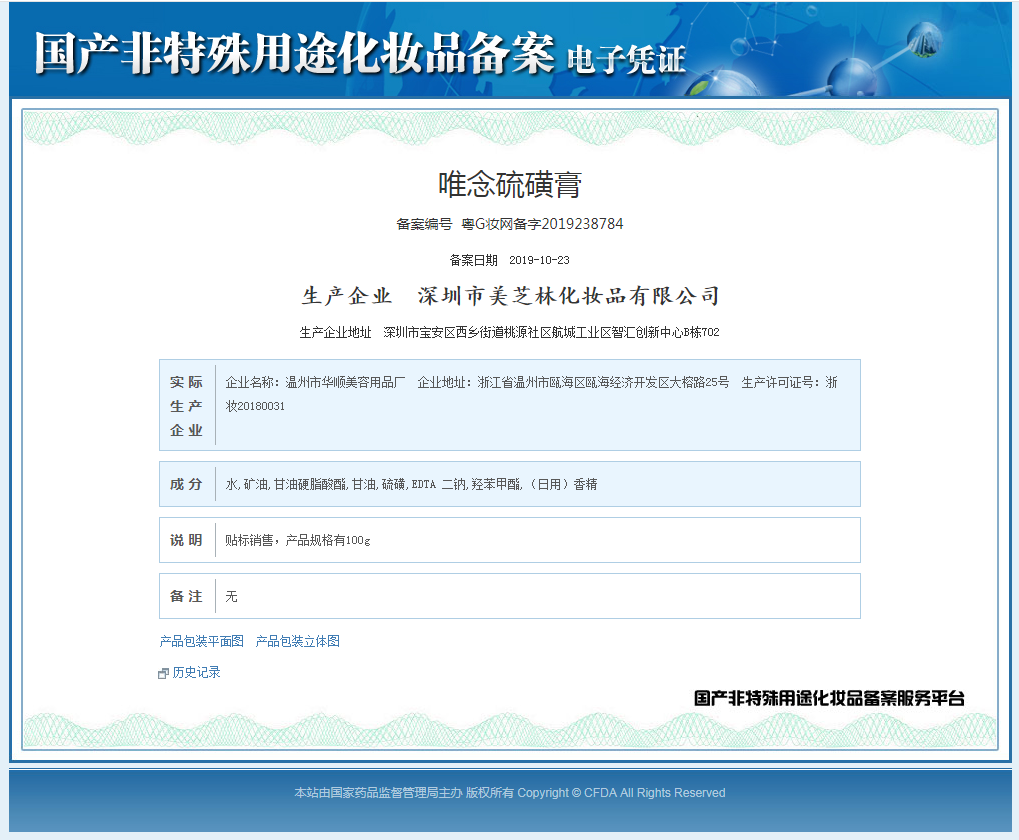Click the header title 国产非特殊用途化妆品备案

(x=294, y=53)
